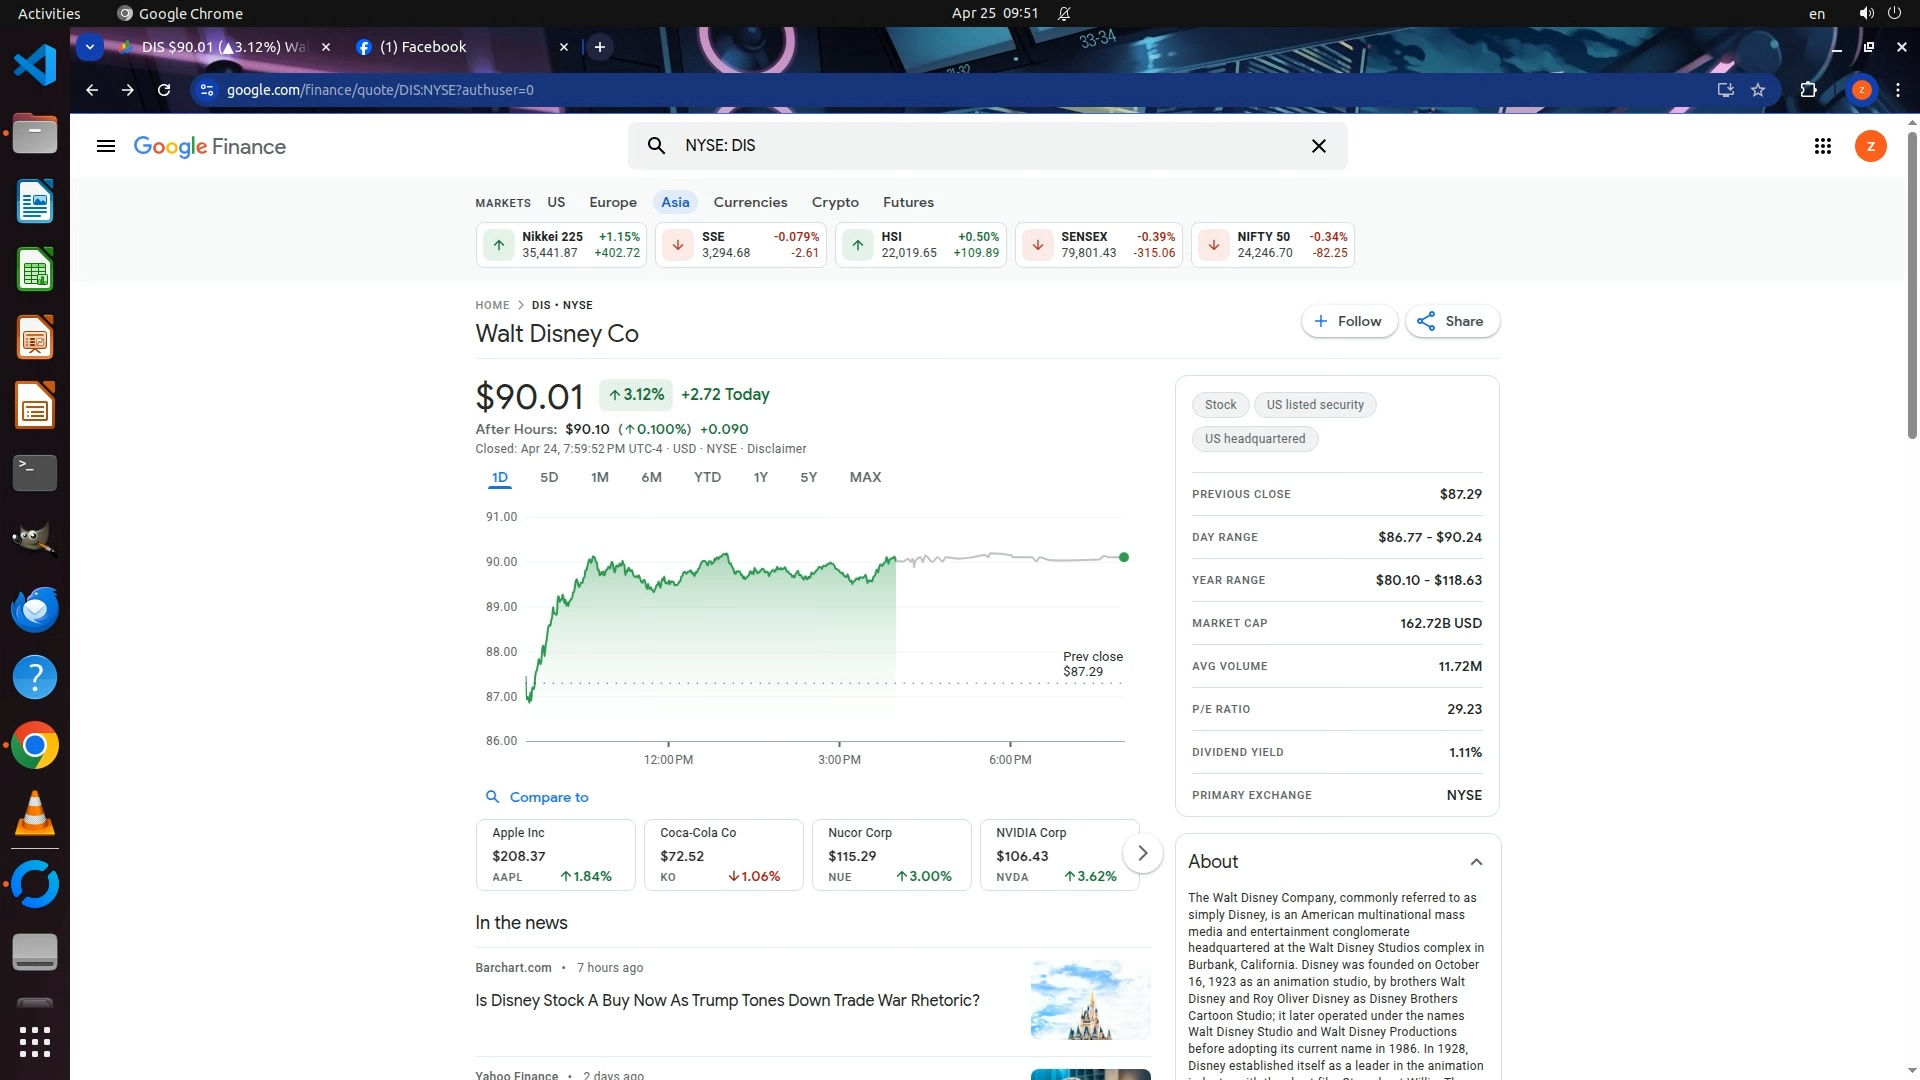Click the Compare to link
The width and height of the screenshot is (1920, 1080).
[x=548, y=797]
